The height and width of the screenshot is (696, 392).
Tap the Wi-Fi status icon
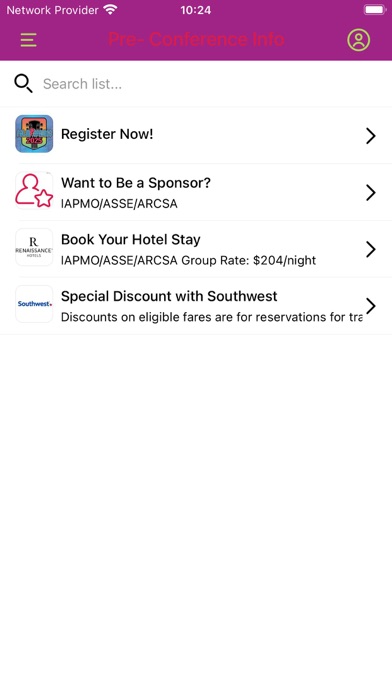tap(110, 10)
